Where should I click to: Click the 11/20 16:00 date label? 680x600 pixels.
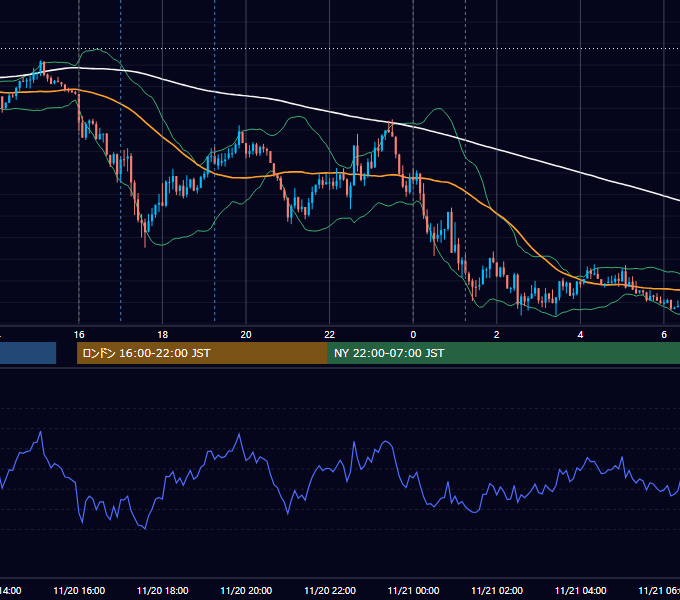point(79,590)
